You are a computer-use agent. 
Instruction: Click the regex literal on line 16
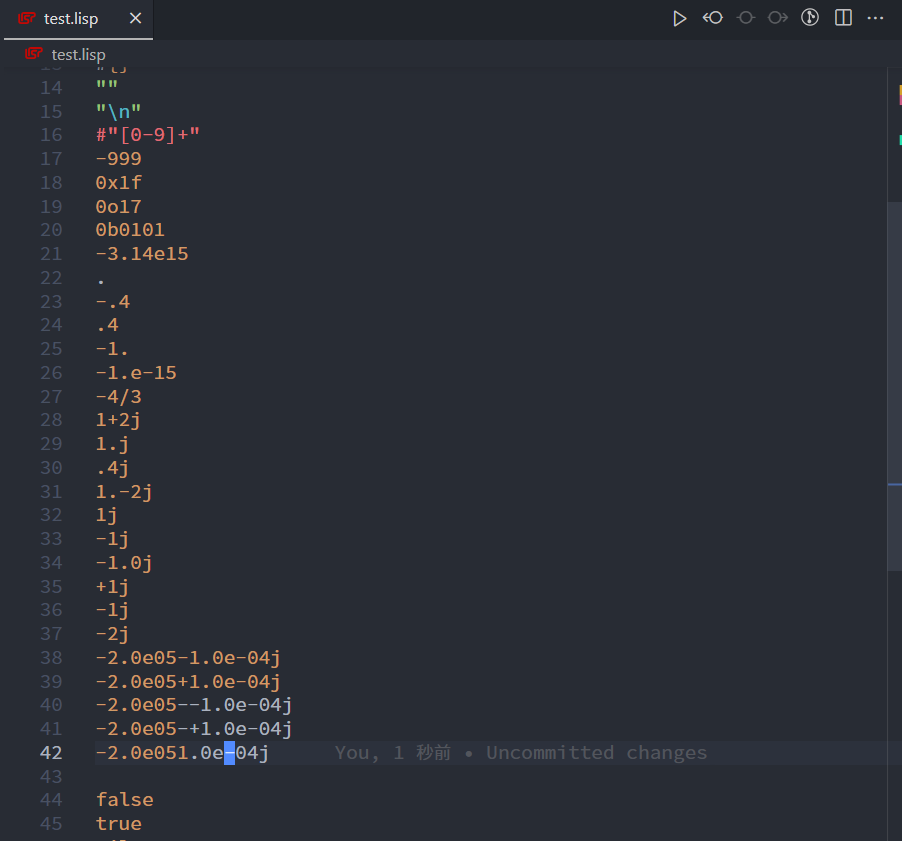tap(147, 134)
